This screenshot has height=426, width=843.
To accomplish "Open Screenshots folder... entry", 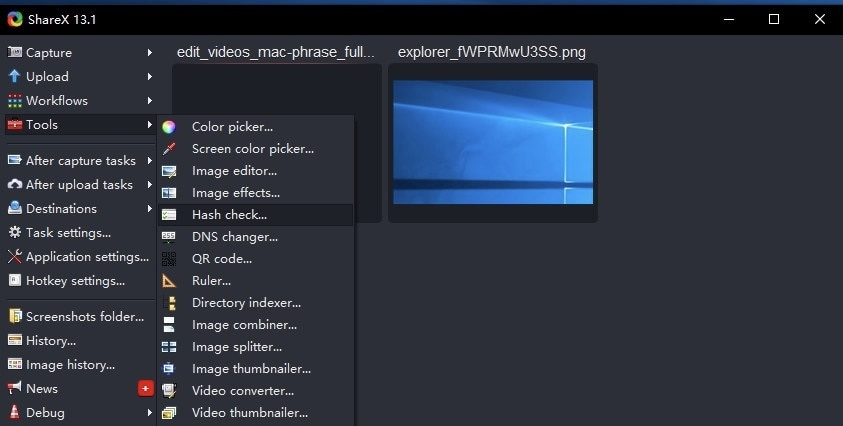I will (x=80, y=316).
